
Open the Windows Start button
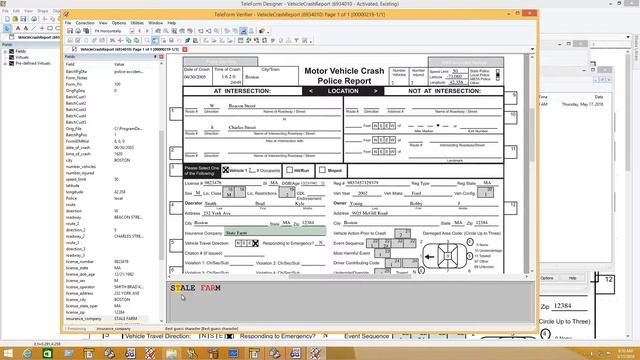(8, 353)
